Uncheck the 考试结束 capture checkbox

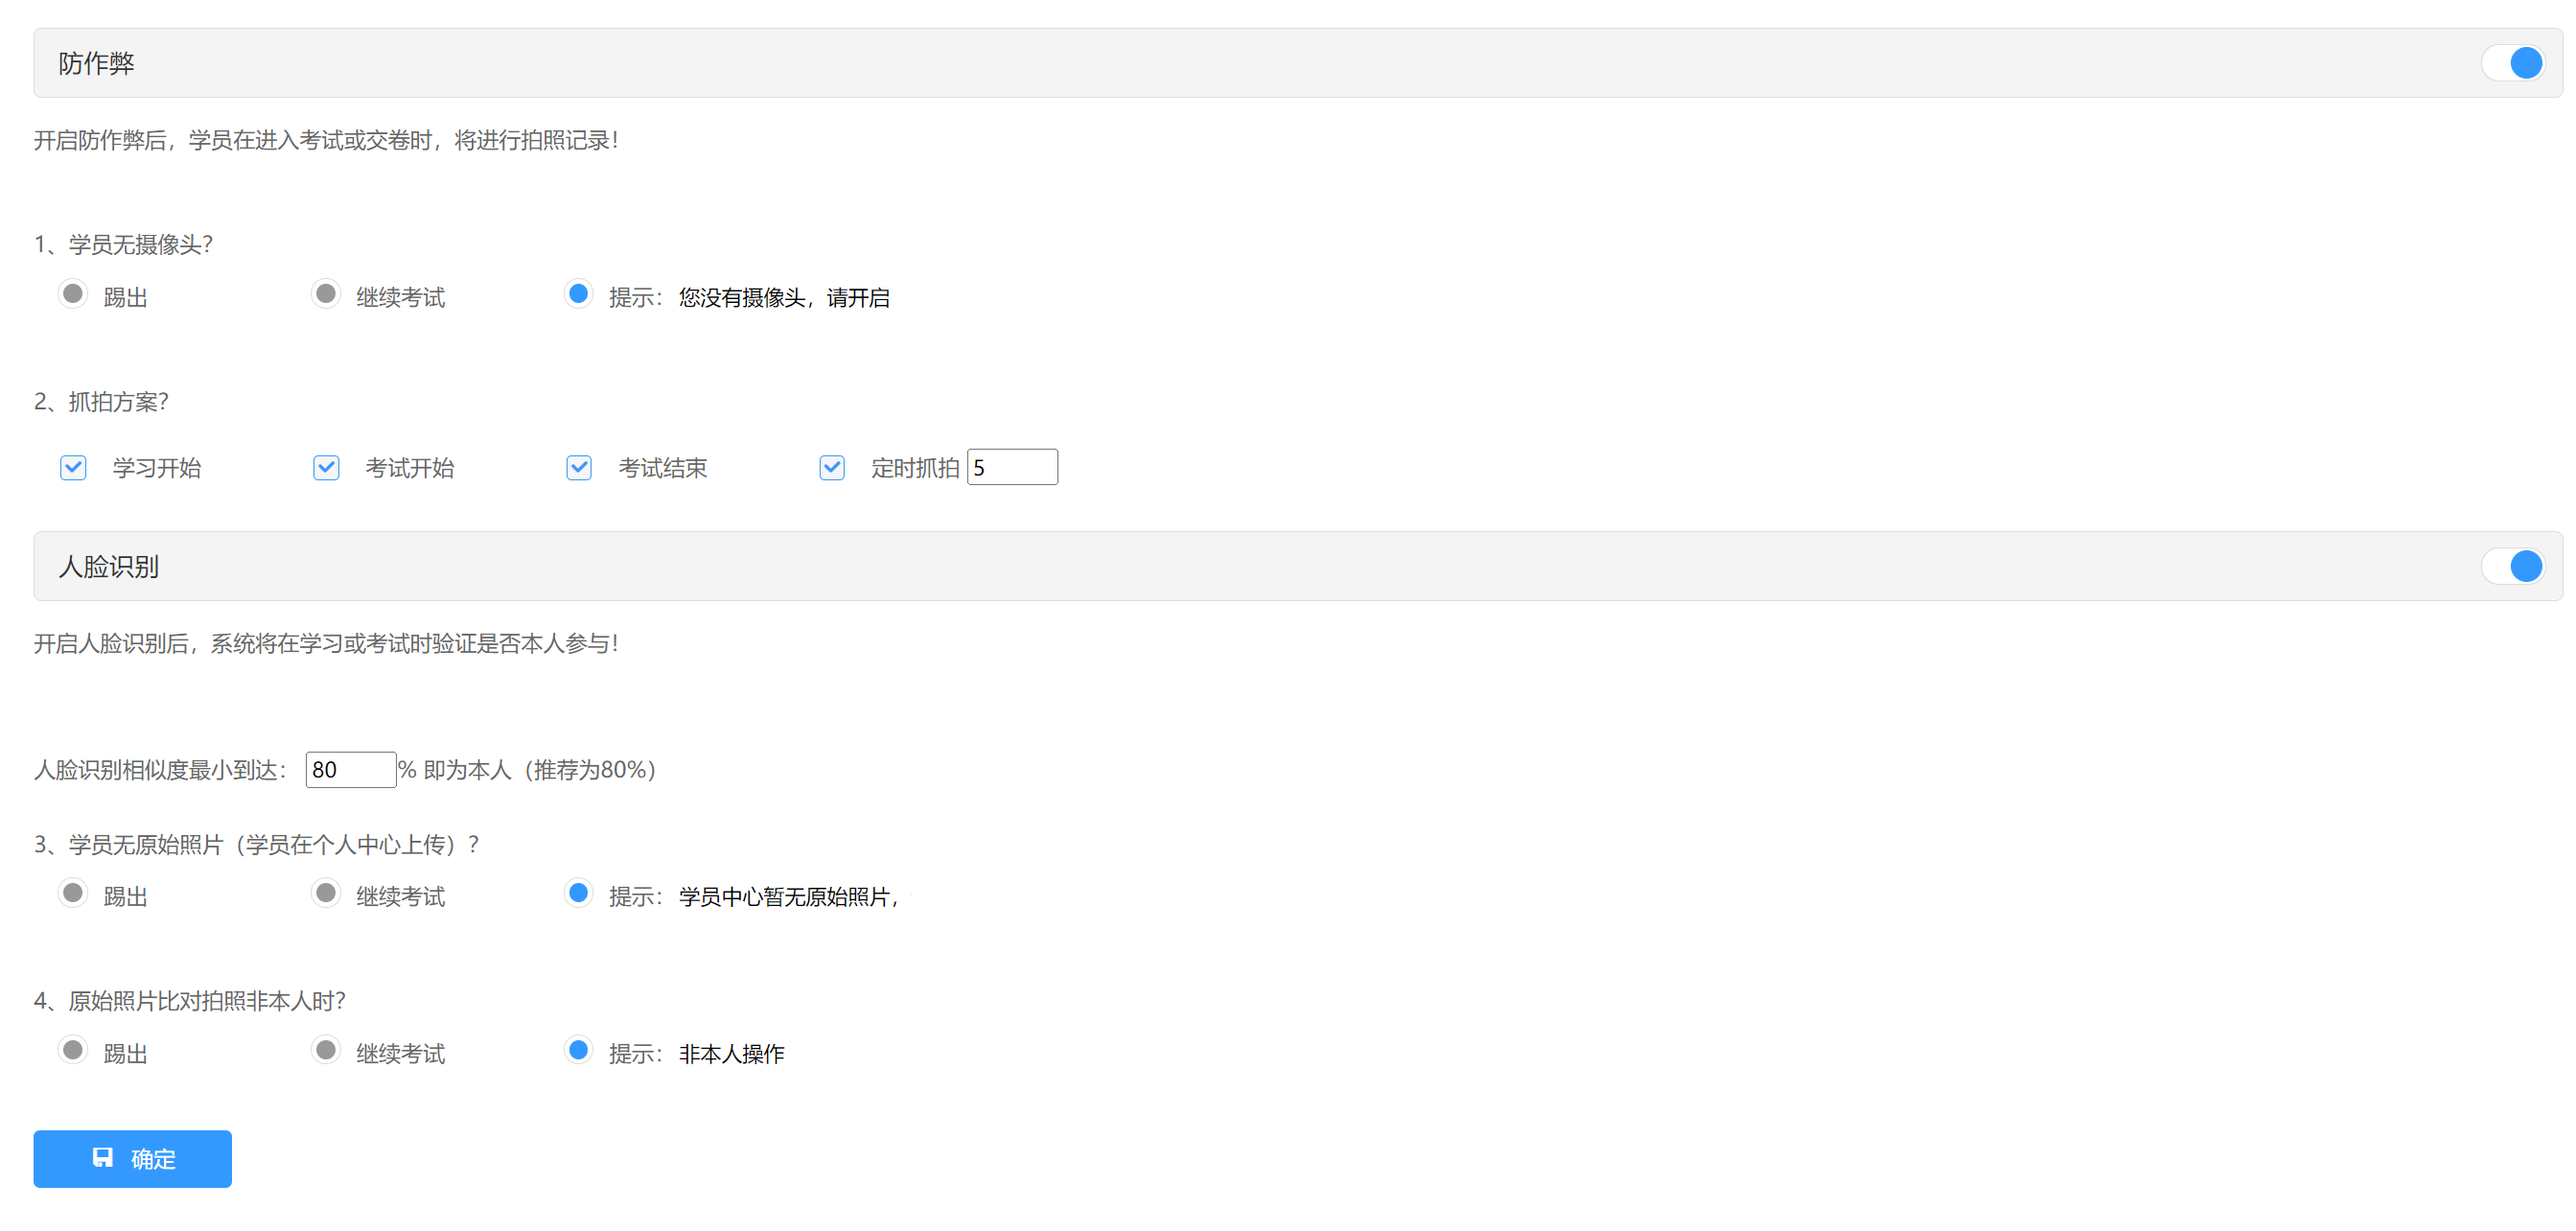point(579,468)
